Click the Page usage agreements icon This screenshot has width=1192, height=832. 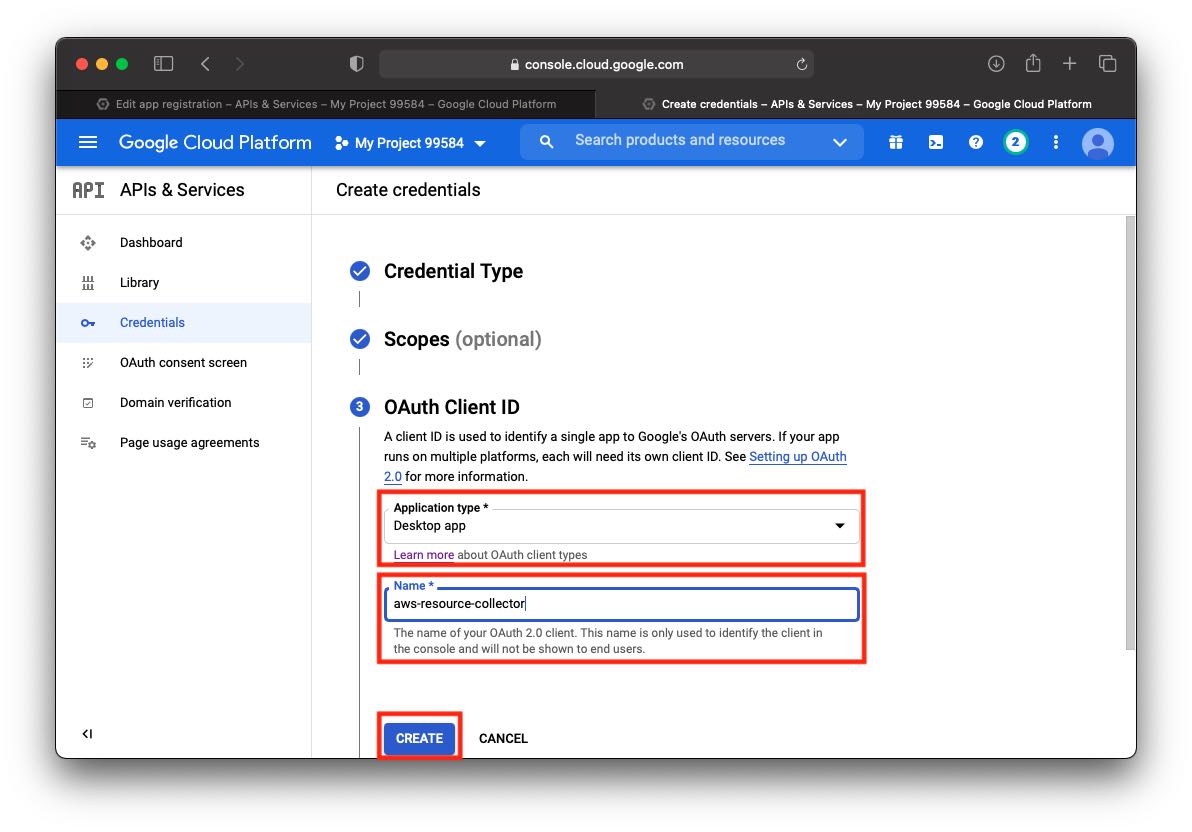[88, 443]
